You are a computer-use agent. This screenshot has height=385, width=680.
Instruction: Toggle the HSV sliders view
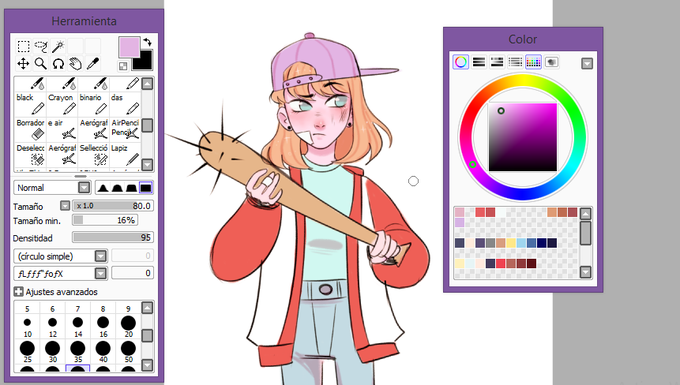point(497,62)
